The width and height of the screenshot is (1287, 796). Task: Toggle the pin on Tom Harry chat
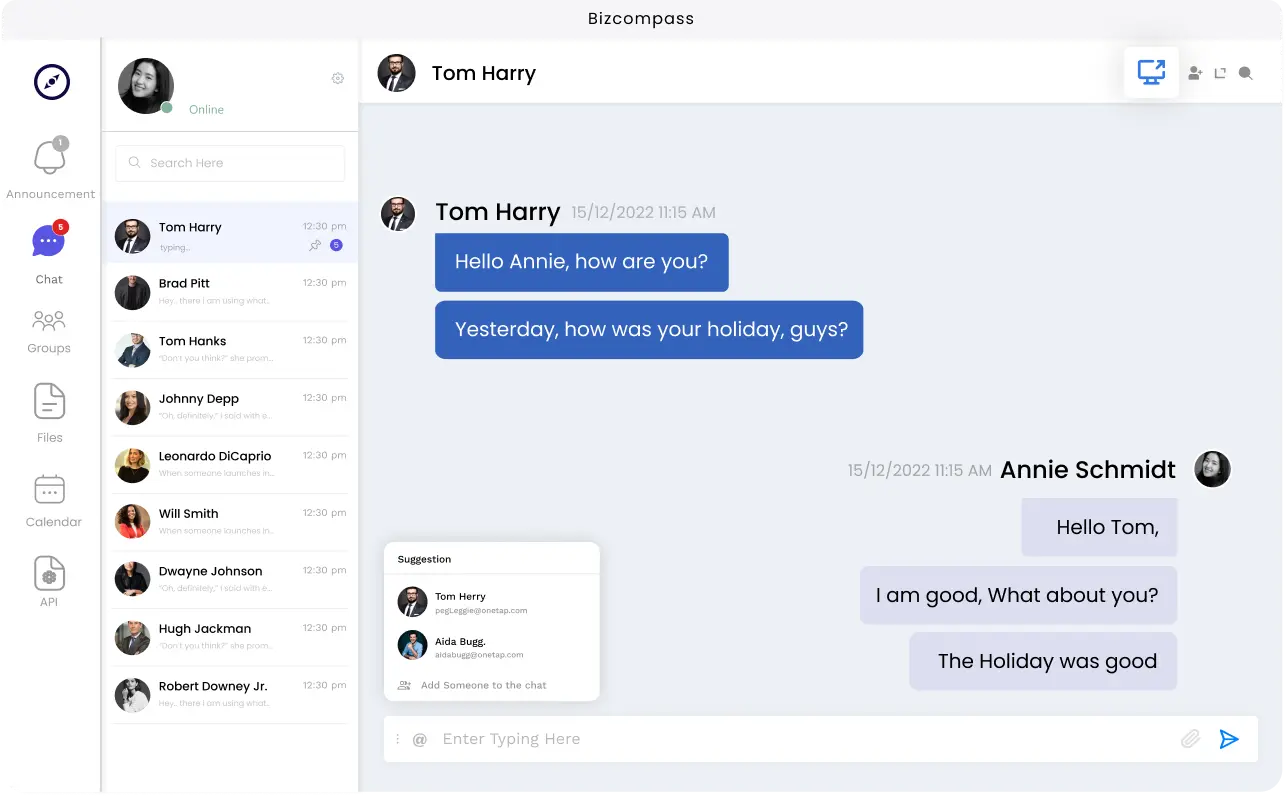pyautogui.click(x=315, y=245)
